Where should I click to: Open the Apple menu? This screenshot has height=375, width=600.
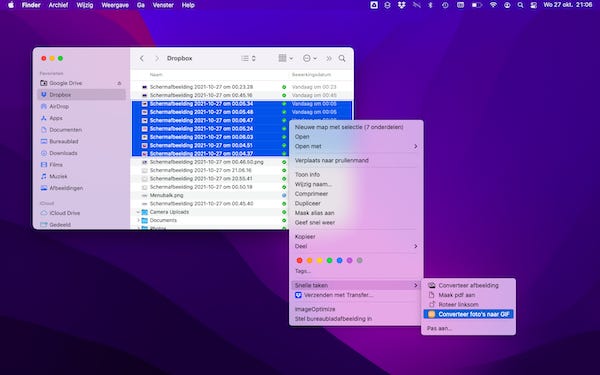[11, 5]
